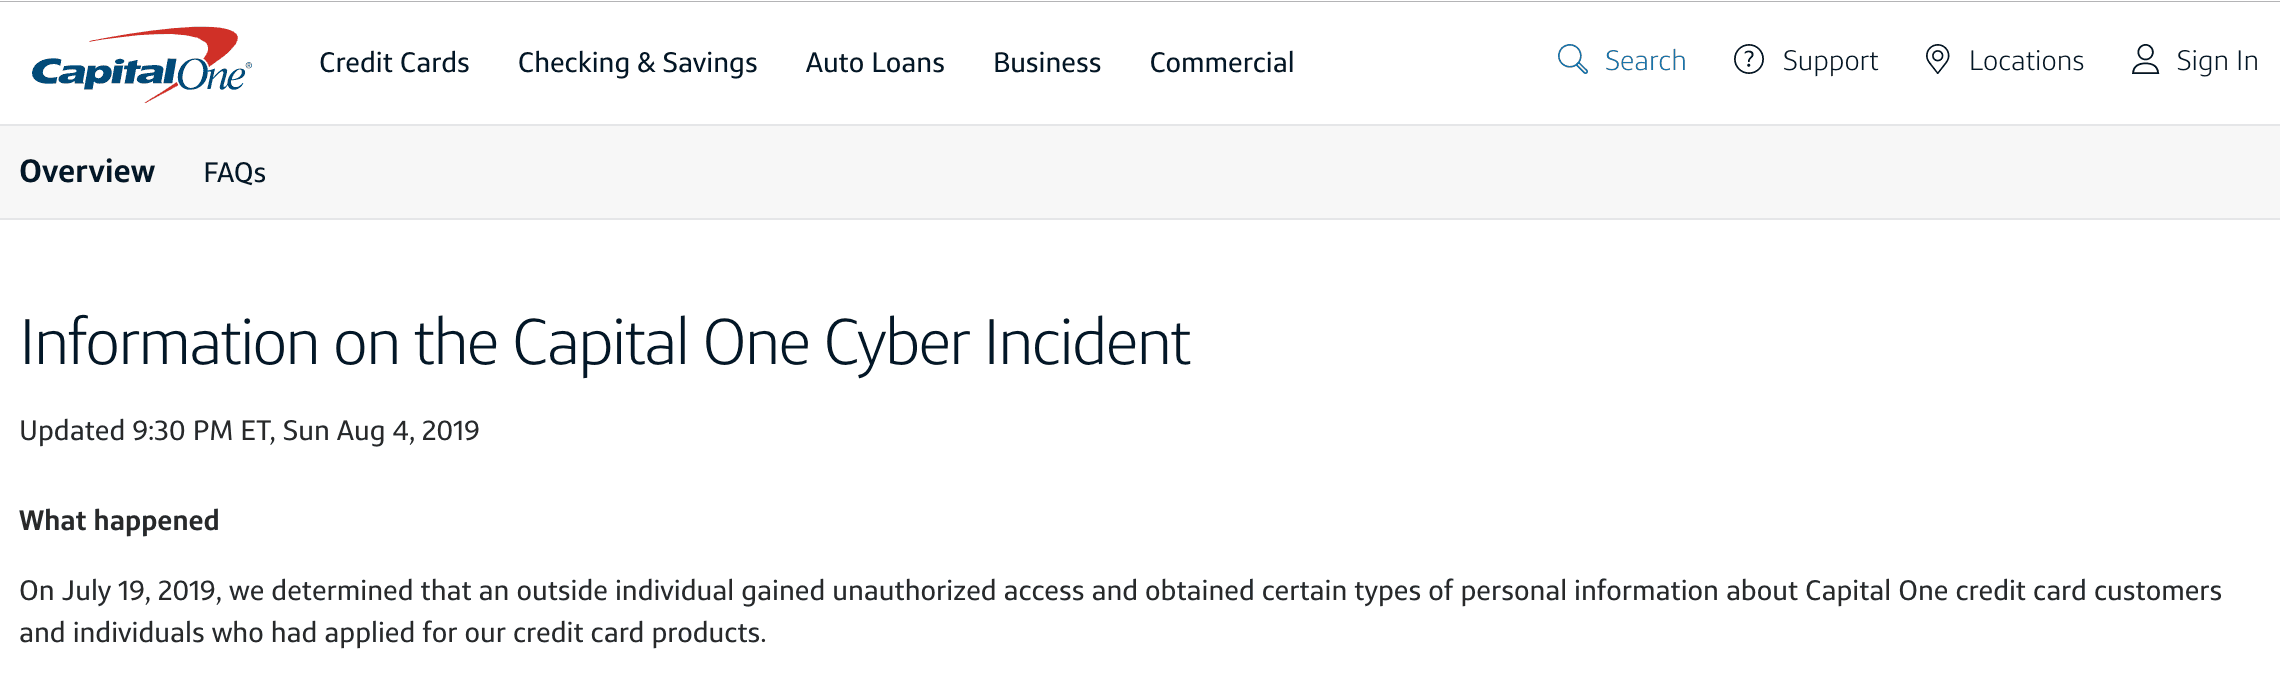
Task: Select Business in the top navigation
Action: (x=1047, y=62)
